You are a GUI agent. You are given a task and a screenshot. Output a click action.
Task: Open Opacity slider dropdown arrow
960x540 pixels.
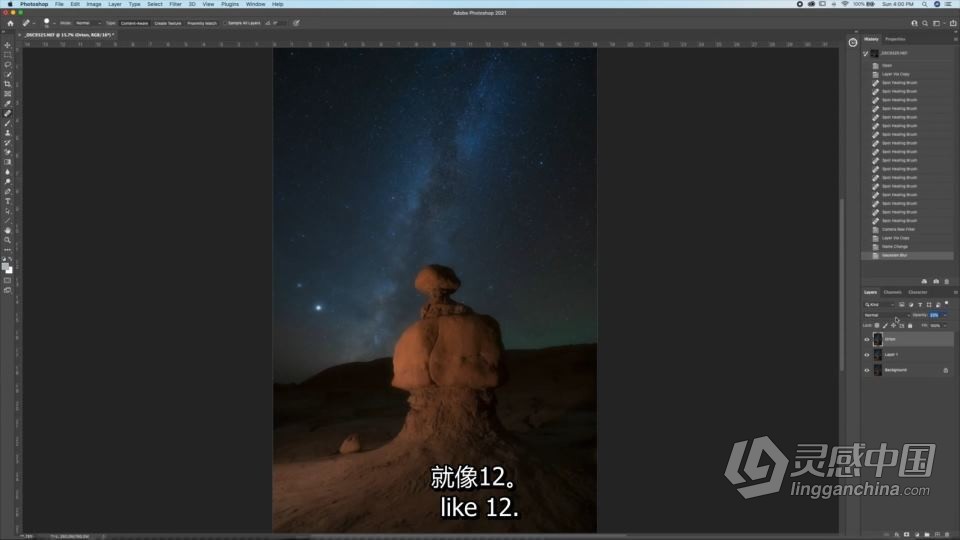(945, 315)
